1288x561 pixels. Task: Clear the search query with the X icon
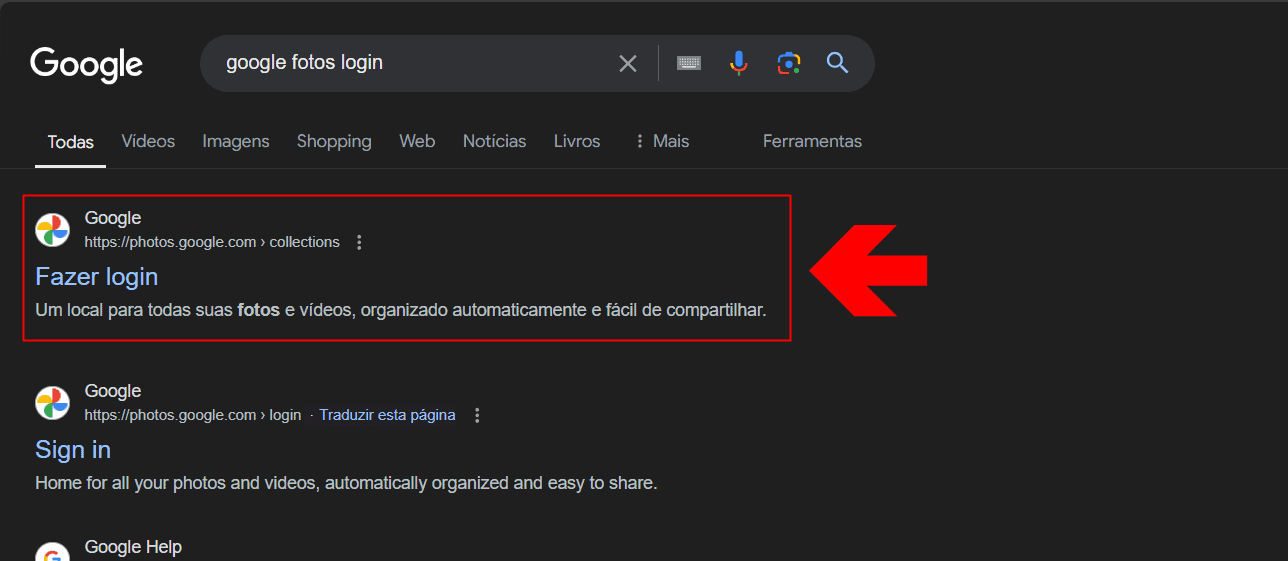(x=628, y=64)
